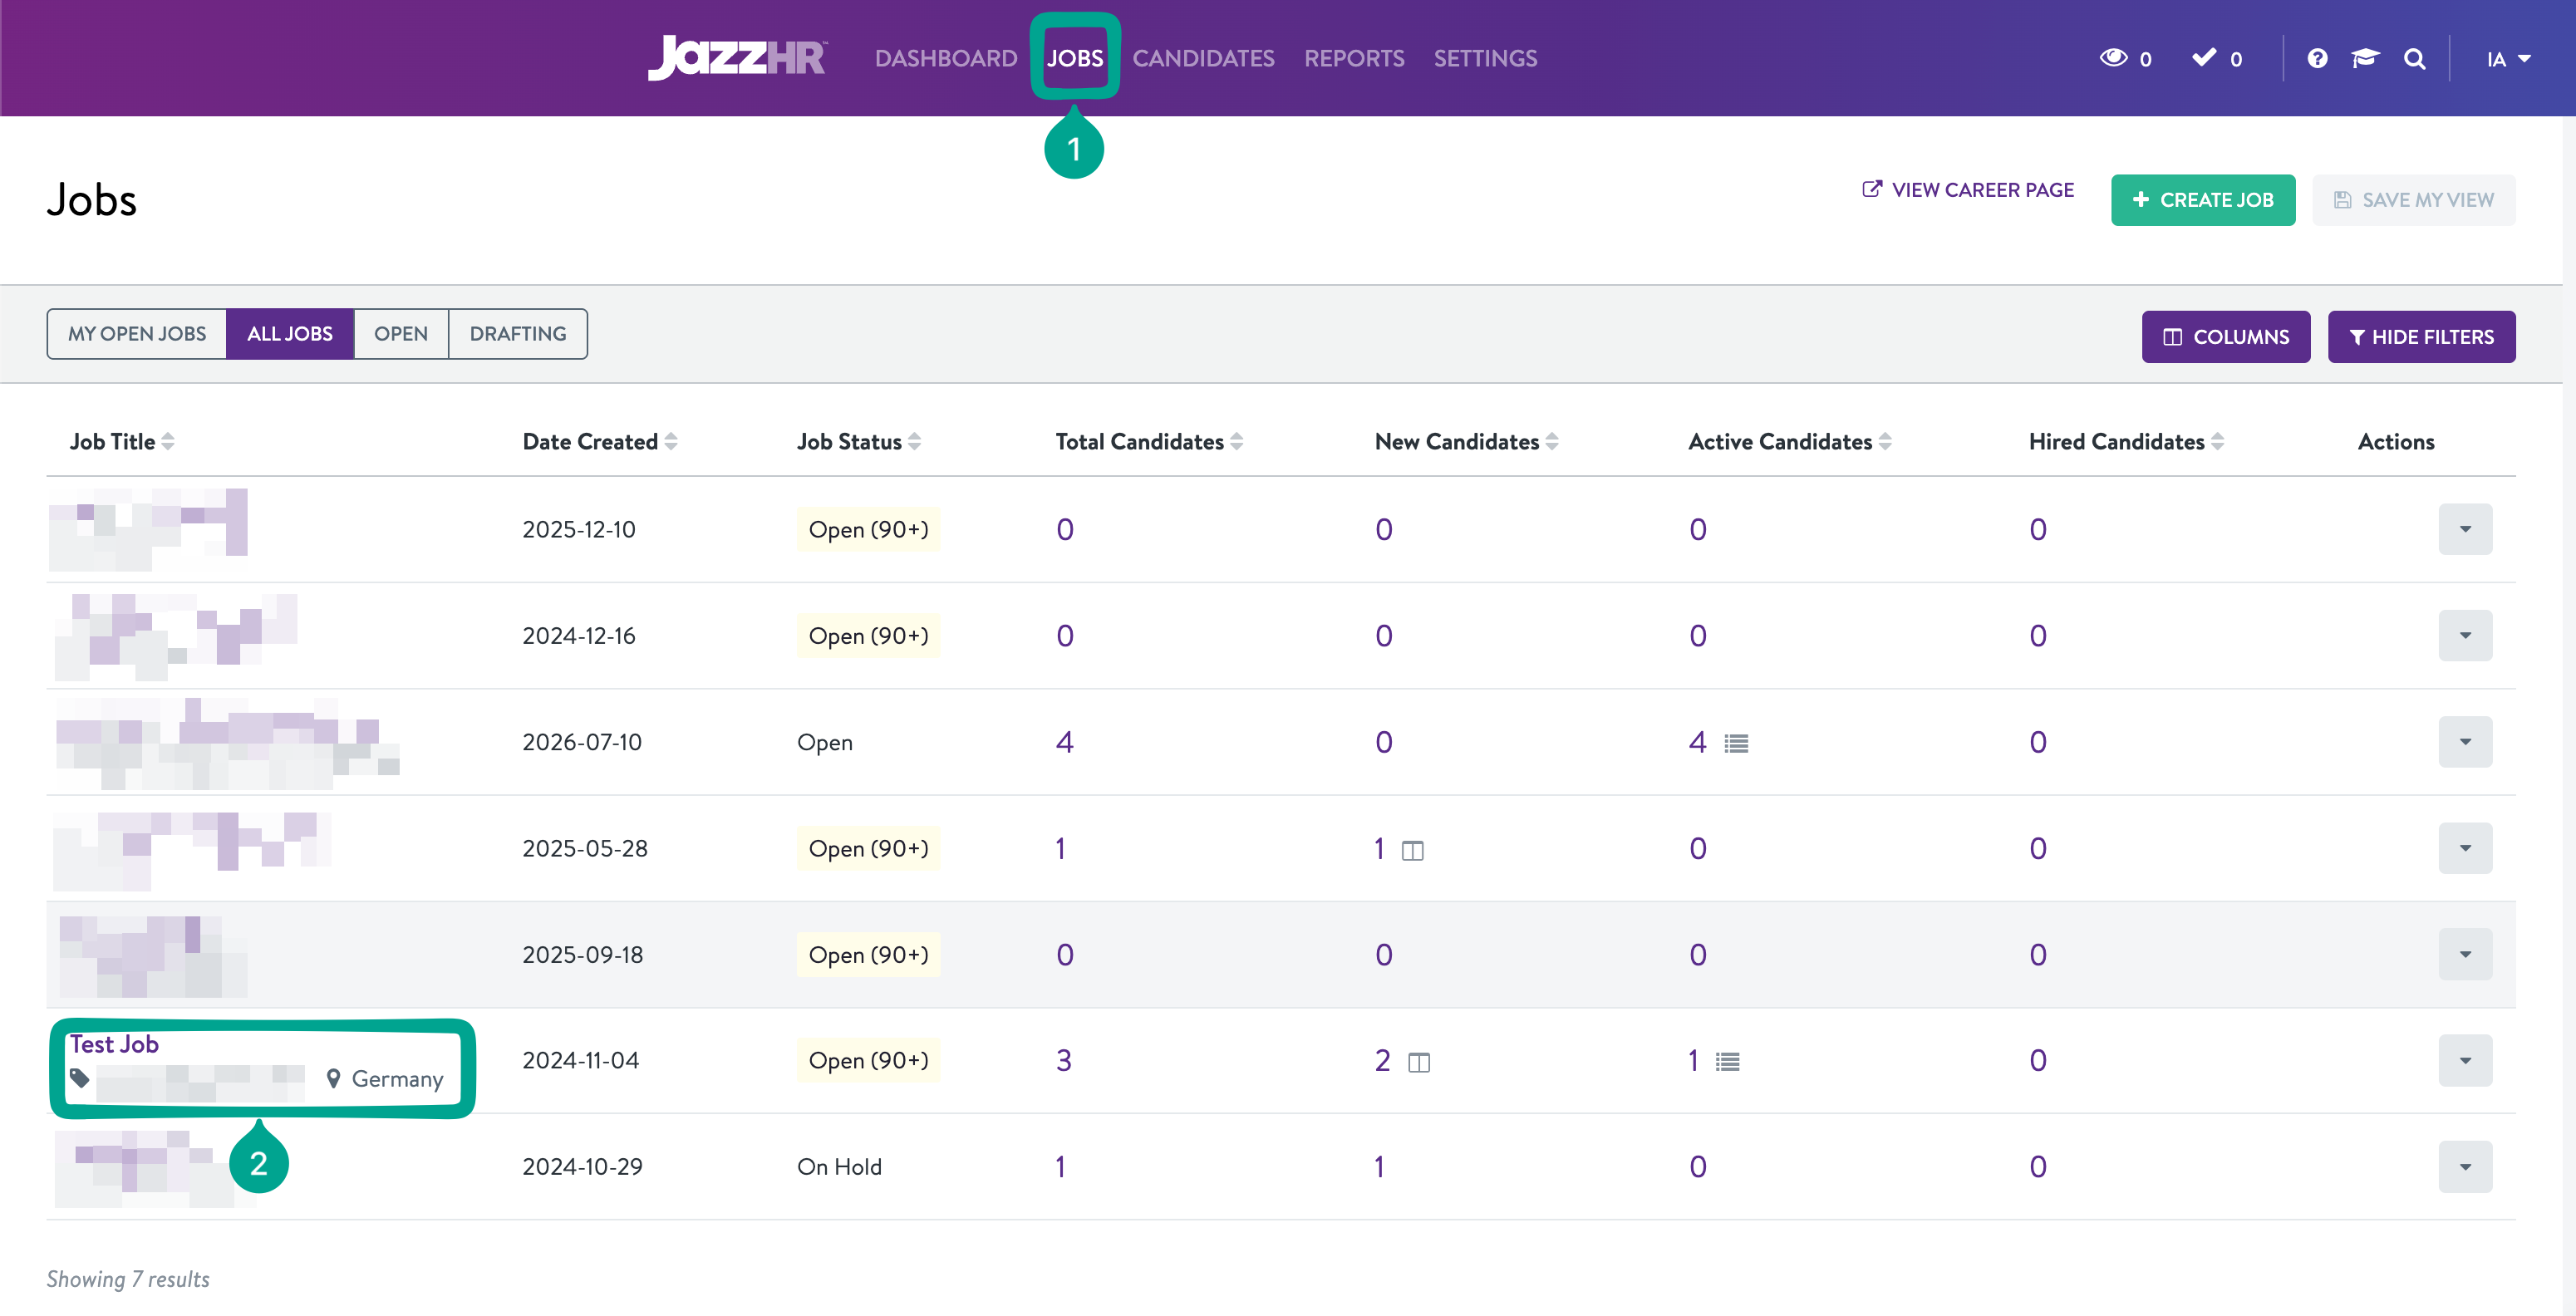Sort by Job Title column arrows
This screenshot has width=2576, height=1316.
coord(168,441)
